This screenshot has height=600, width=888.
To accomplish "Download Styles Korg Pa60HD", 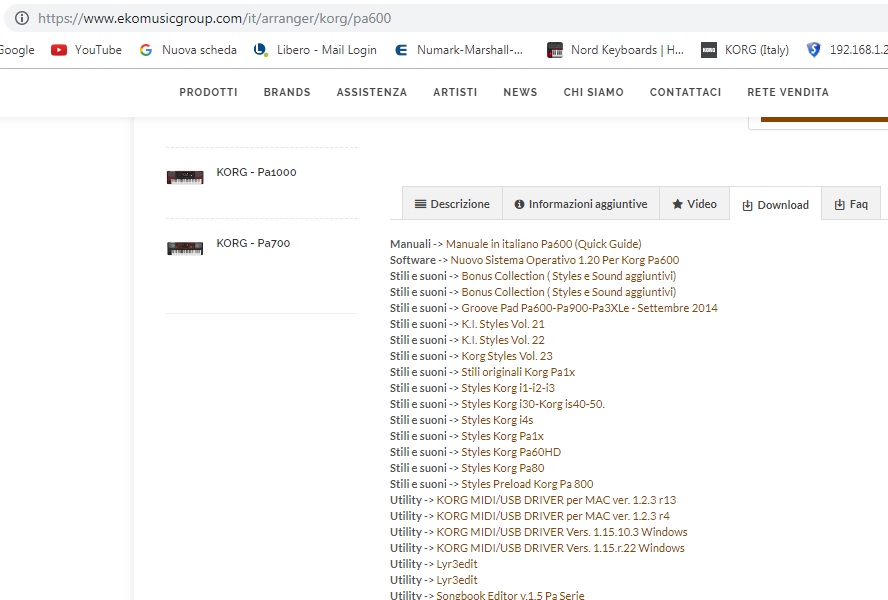I will [x=511, y=452].
